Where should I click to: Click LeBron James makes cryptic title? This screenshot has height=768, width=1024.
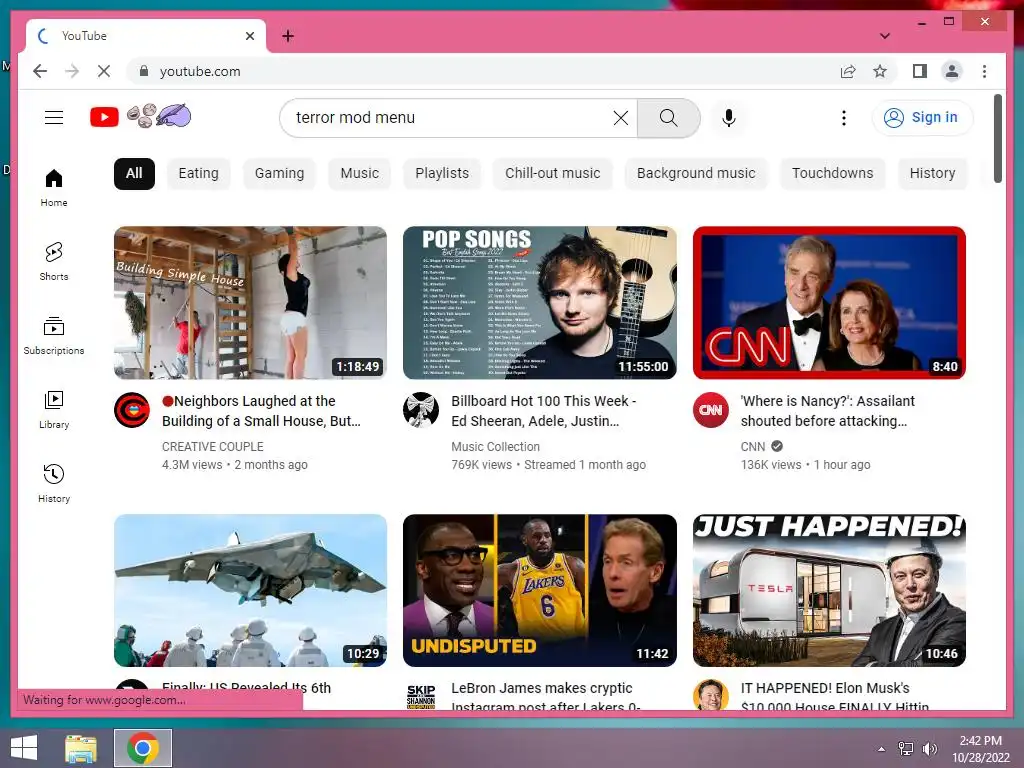(x=545, y=697)
